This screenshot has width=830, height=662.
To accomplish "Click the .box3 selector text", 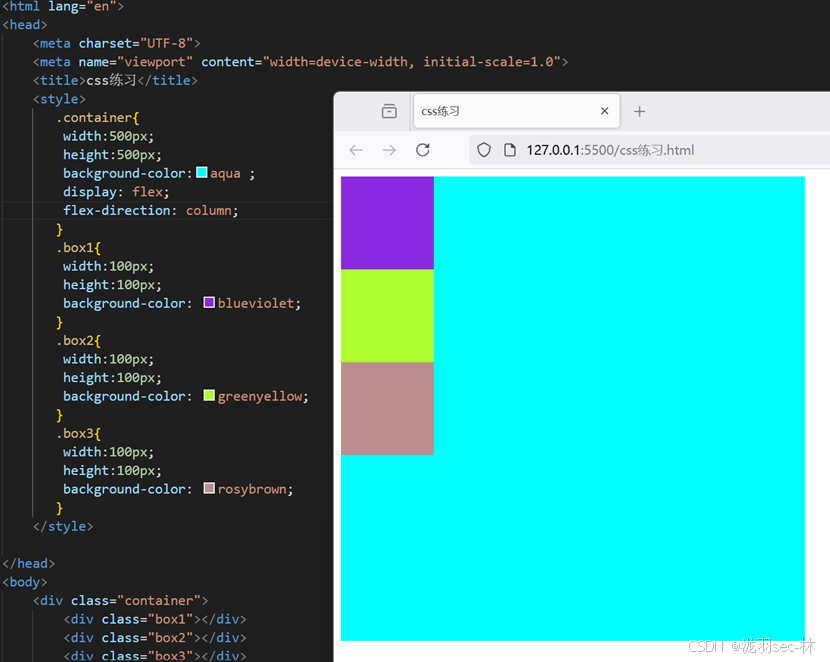I will click(75, 433).
